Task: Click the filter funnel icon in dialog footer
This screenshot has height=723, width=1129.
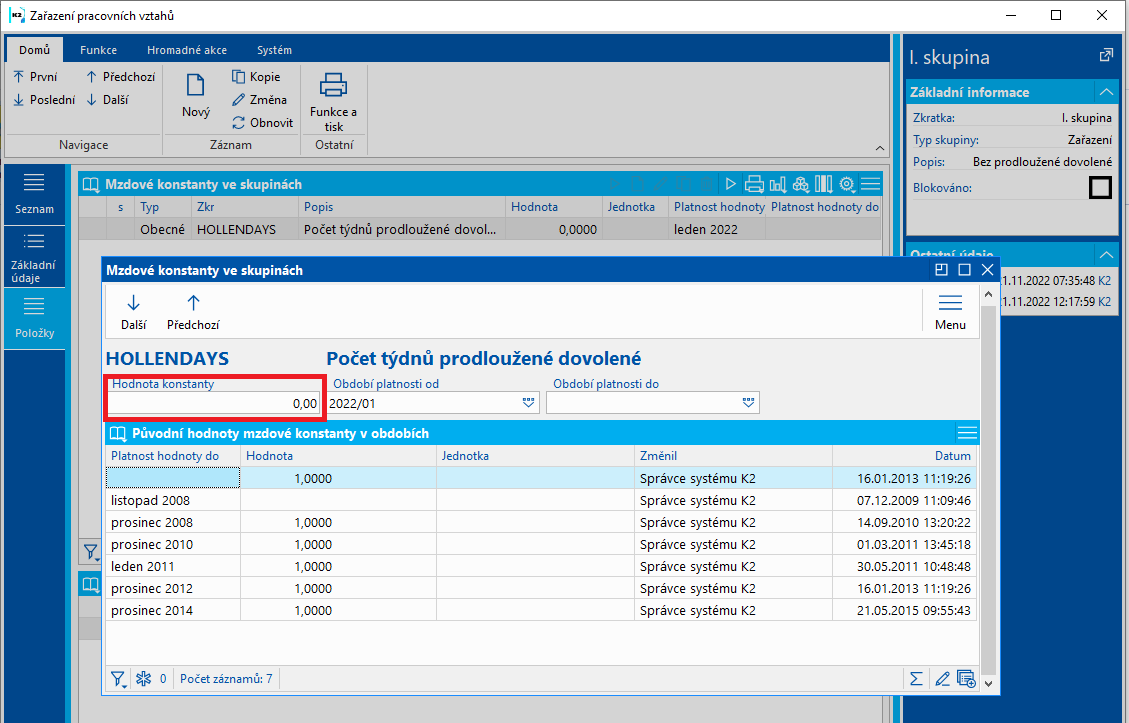Action: 119,679
